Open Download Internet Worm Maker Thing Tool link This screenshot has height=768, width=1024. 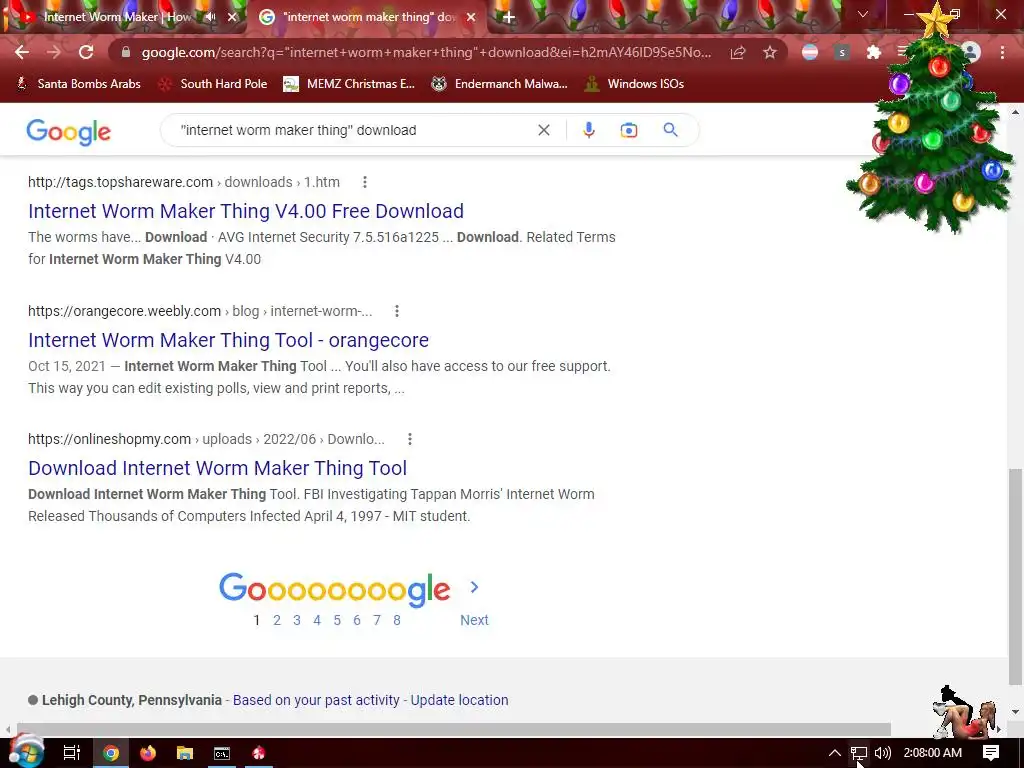coord(217,468)
